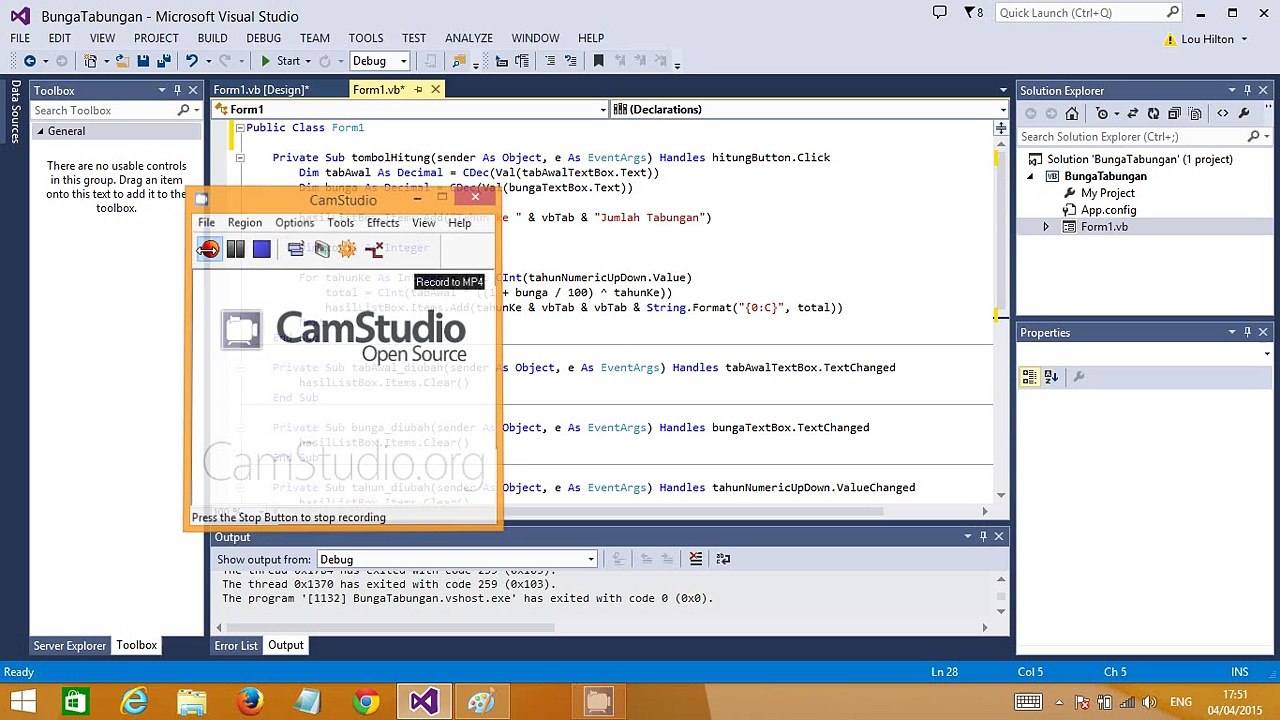Click the CamStudio orange gear options icon
Image resolution: width=1280 pixels, height=720 pixels.
coord(347,249)
